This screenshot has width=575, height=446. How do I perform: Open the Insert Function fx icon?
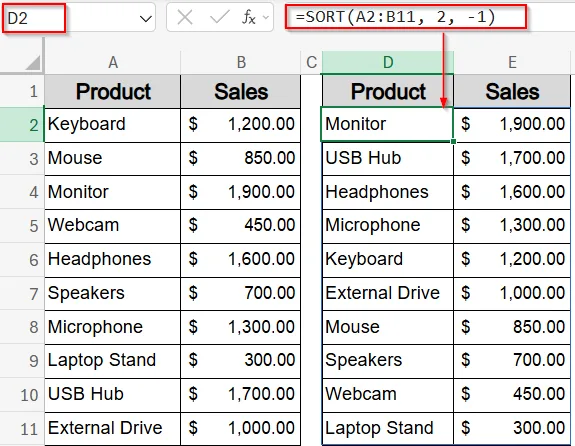[249, 17]
